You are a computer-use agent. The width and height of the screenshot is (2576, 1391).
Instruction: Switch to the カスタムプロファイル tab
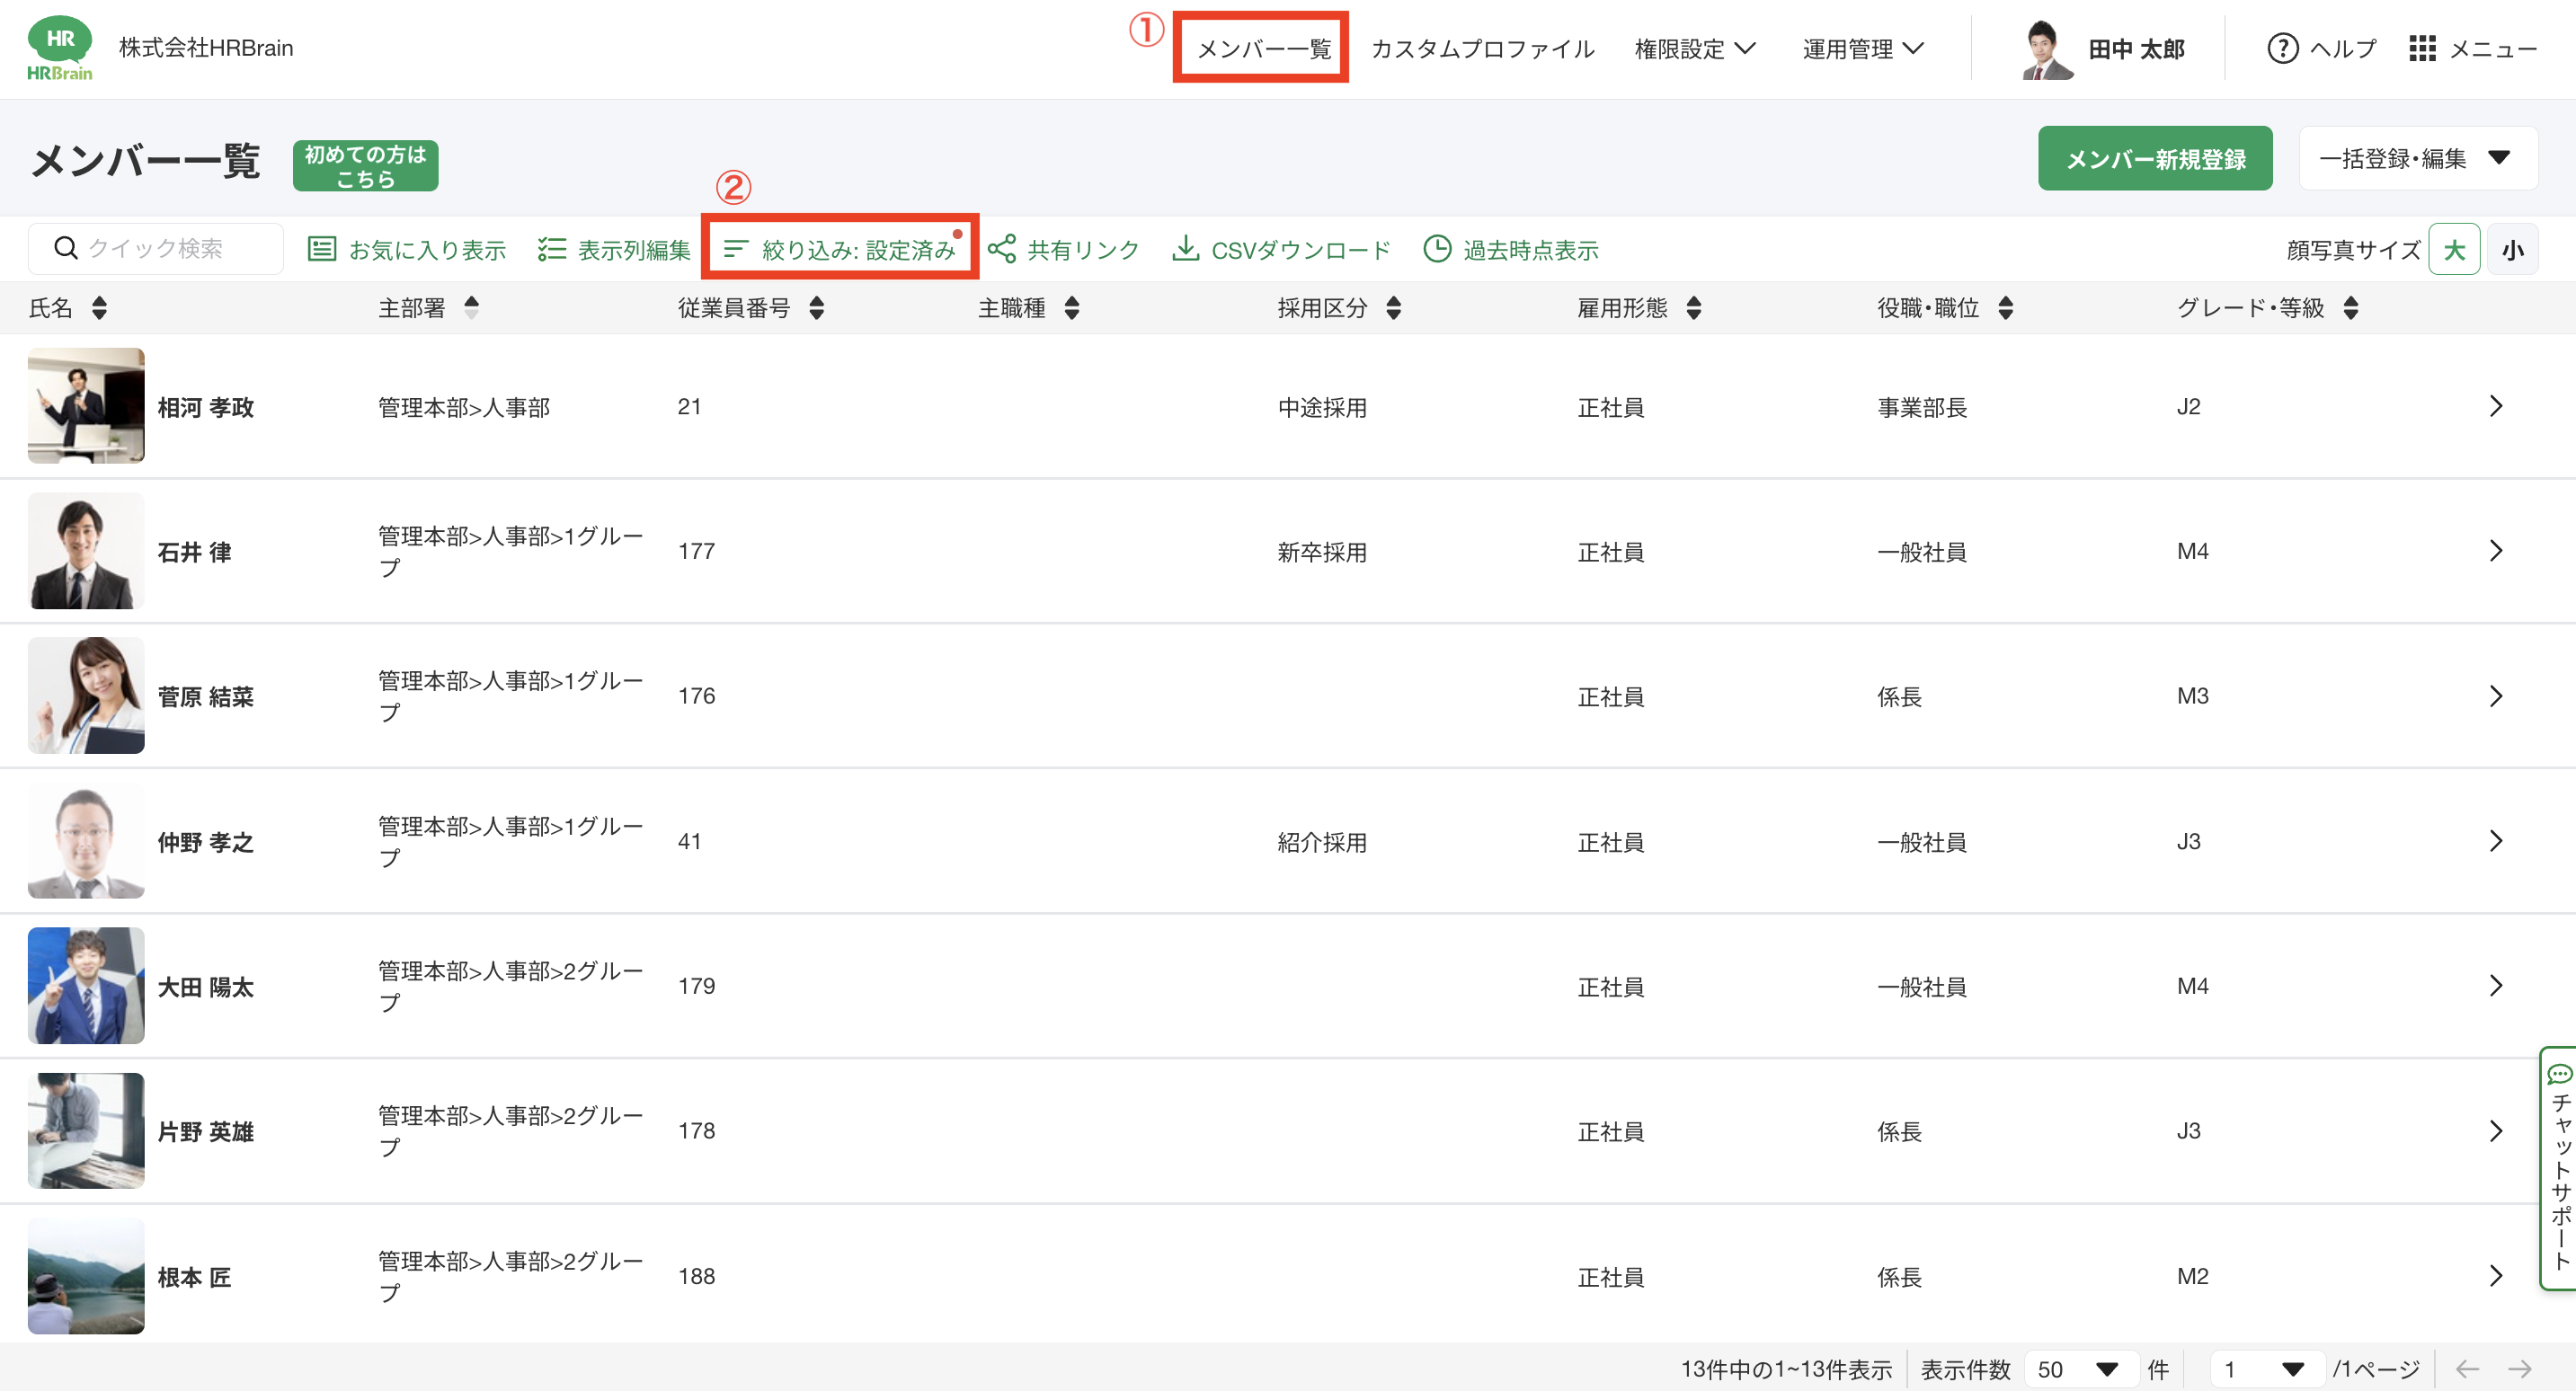click(1482, 48)
